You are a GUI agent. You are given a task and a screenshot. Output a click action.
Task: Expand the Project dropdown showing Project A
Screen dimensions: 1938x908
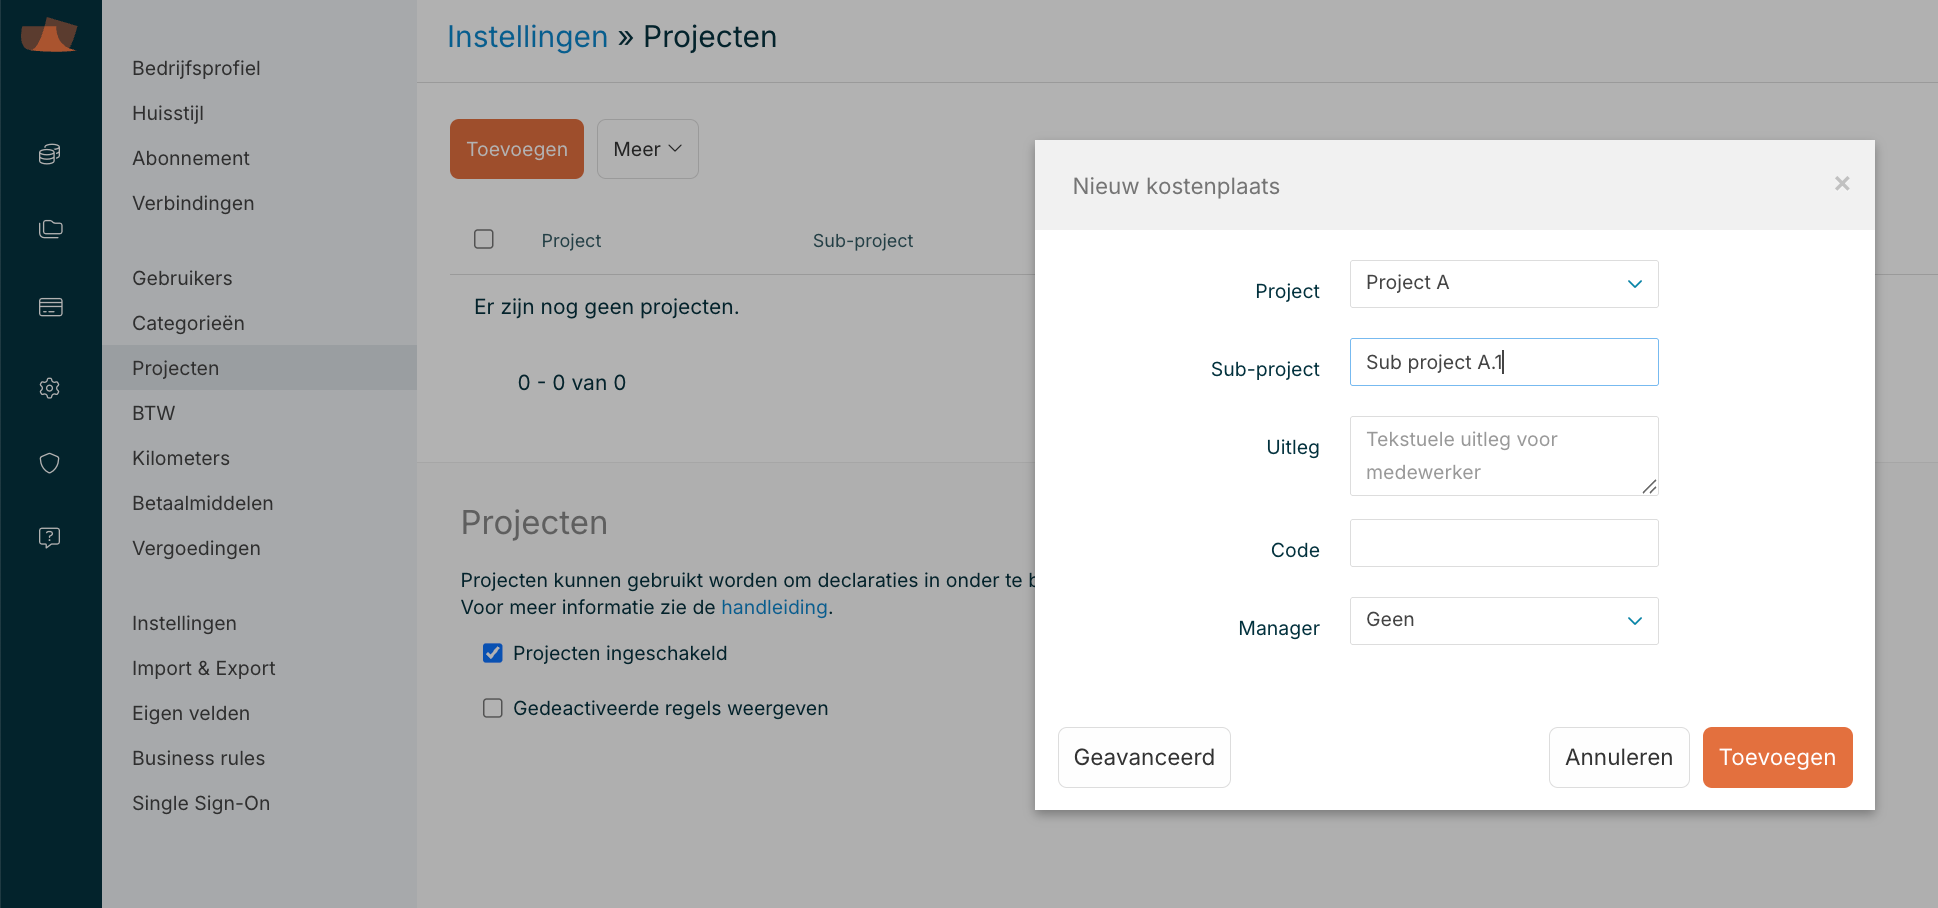[1503, 284]
